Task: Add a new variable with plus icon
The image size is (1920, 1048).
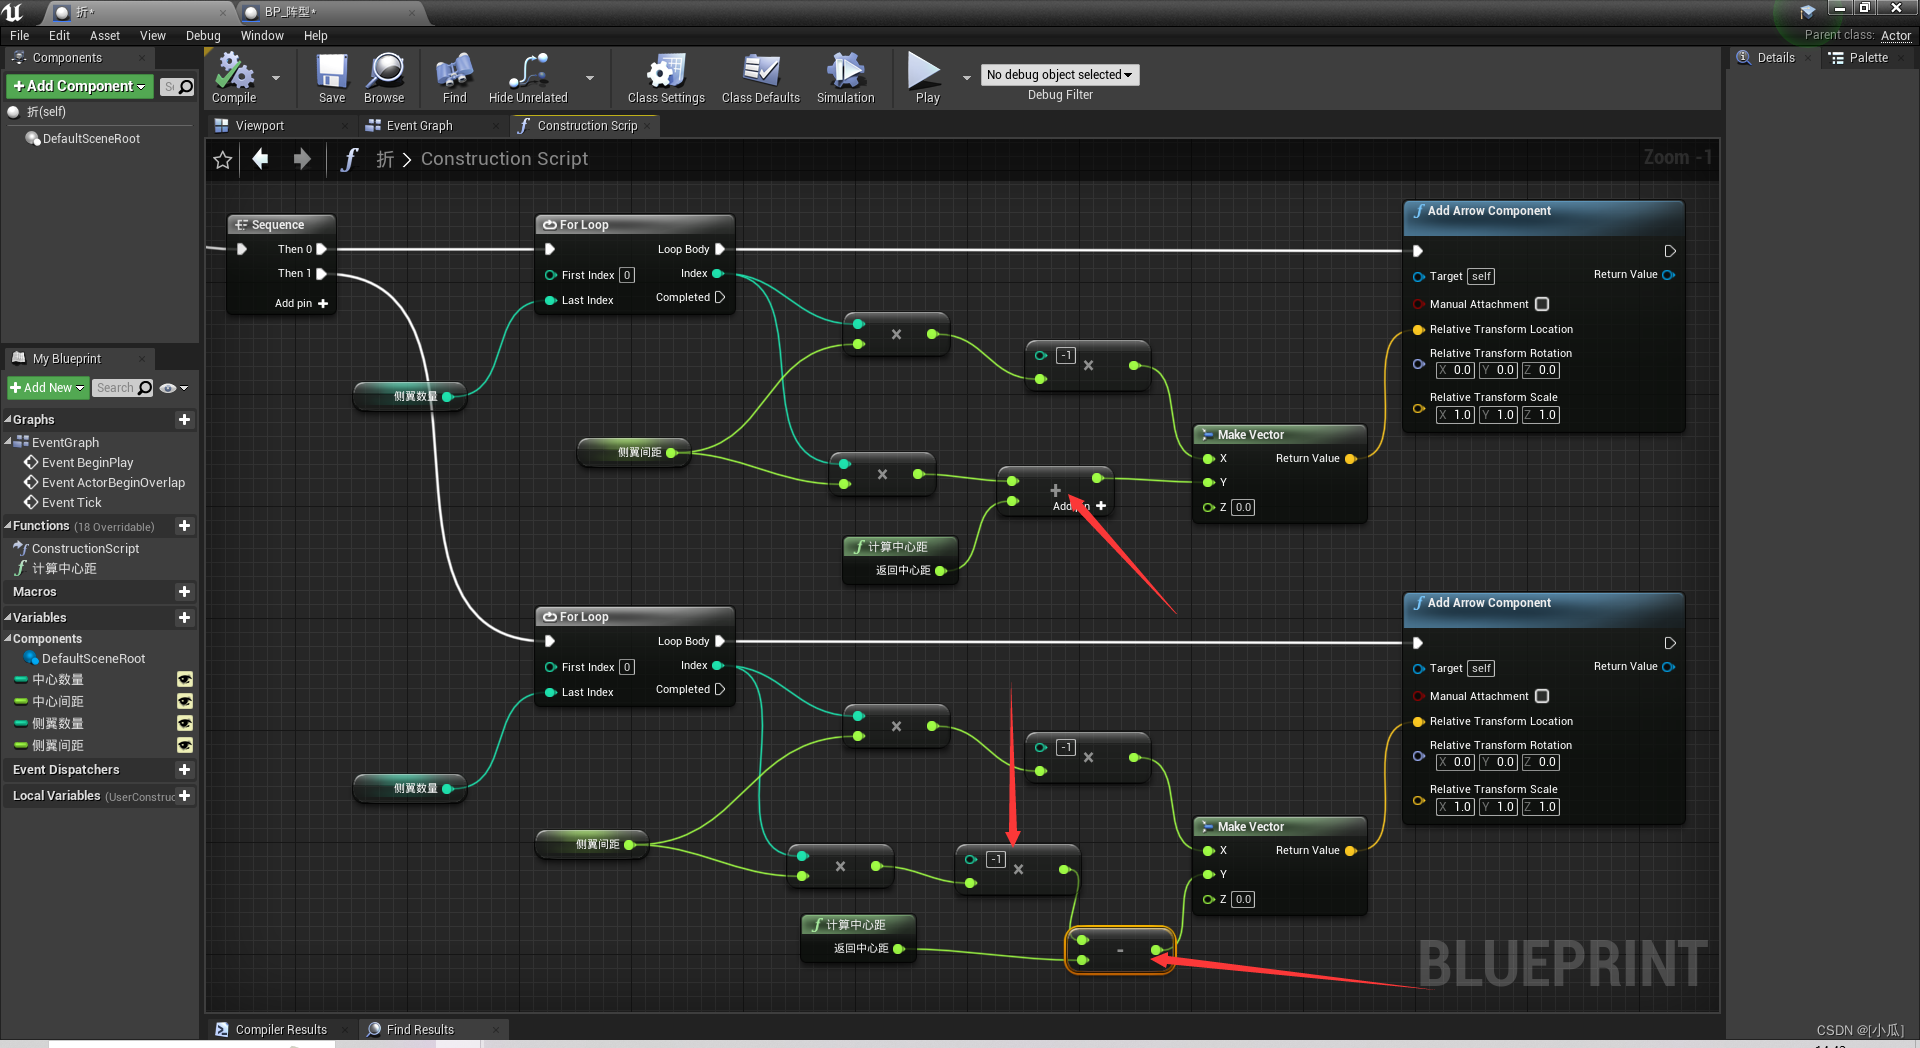Action: point(184,618)
